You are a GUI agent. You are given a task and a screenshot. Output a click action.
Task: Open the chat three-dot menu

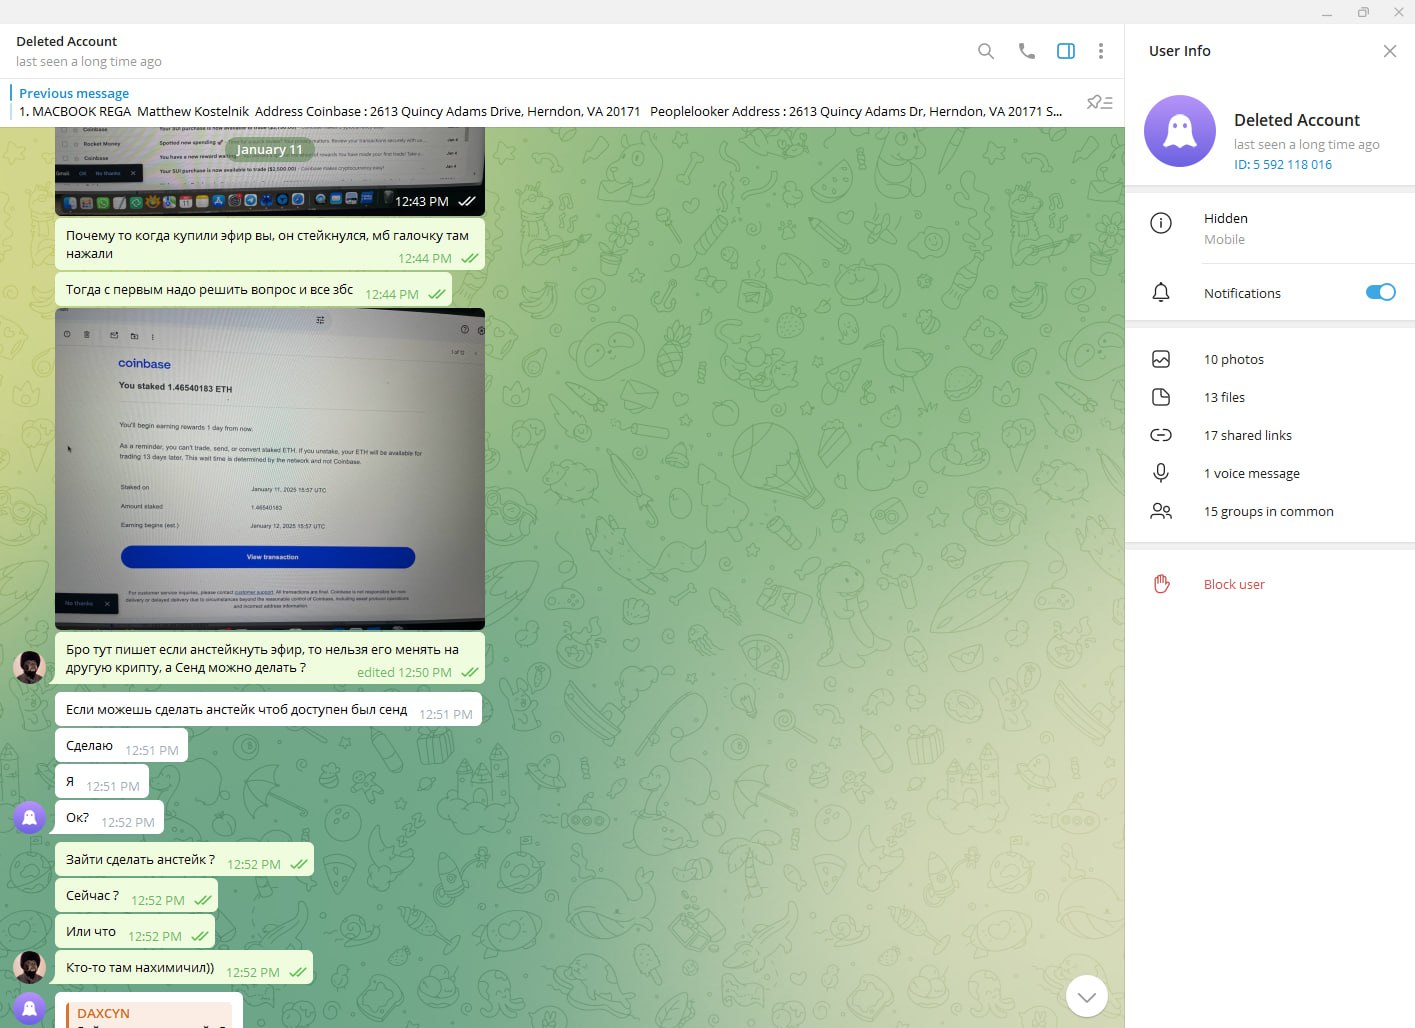click(1101, 51)
